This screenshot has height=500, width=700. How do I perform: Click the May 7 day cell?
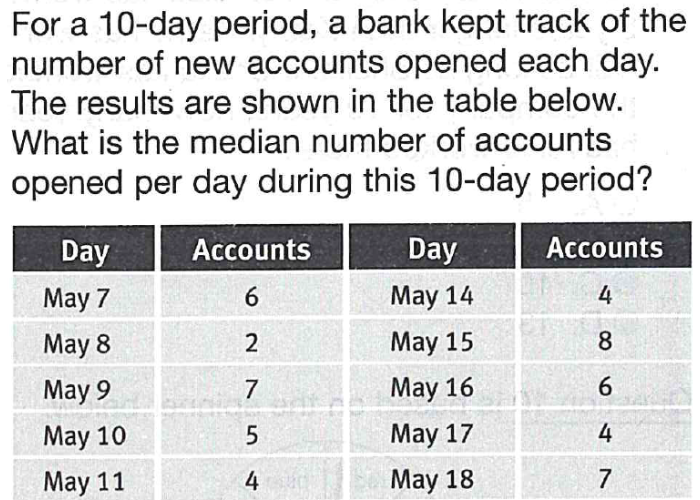click(75, 298)
